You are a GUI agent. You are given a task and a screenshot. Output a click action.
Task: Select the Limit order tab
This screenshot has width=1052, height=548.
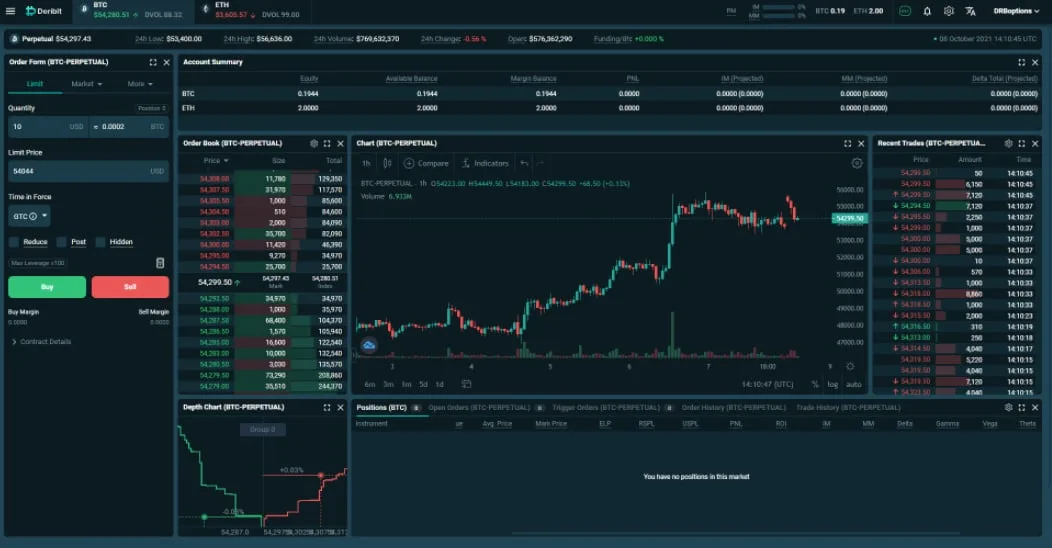coord(35,84)
